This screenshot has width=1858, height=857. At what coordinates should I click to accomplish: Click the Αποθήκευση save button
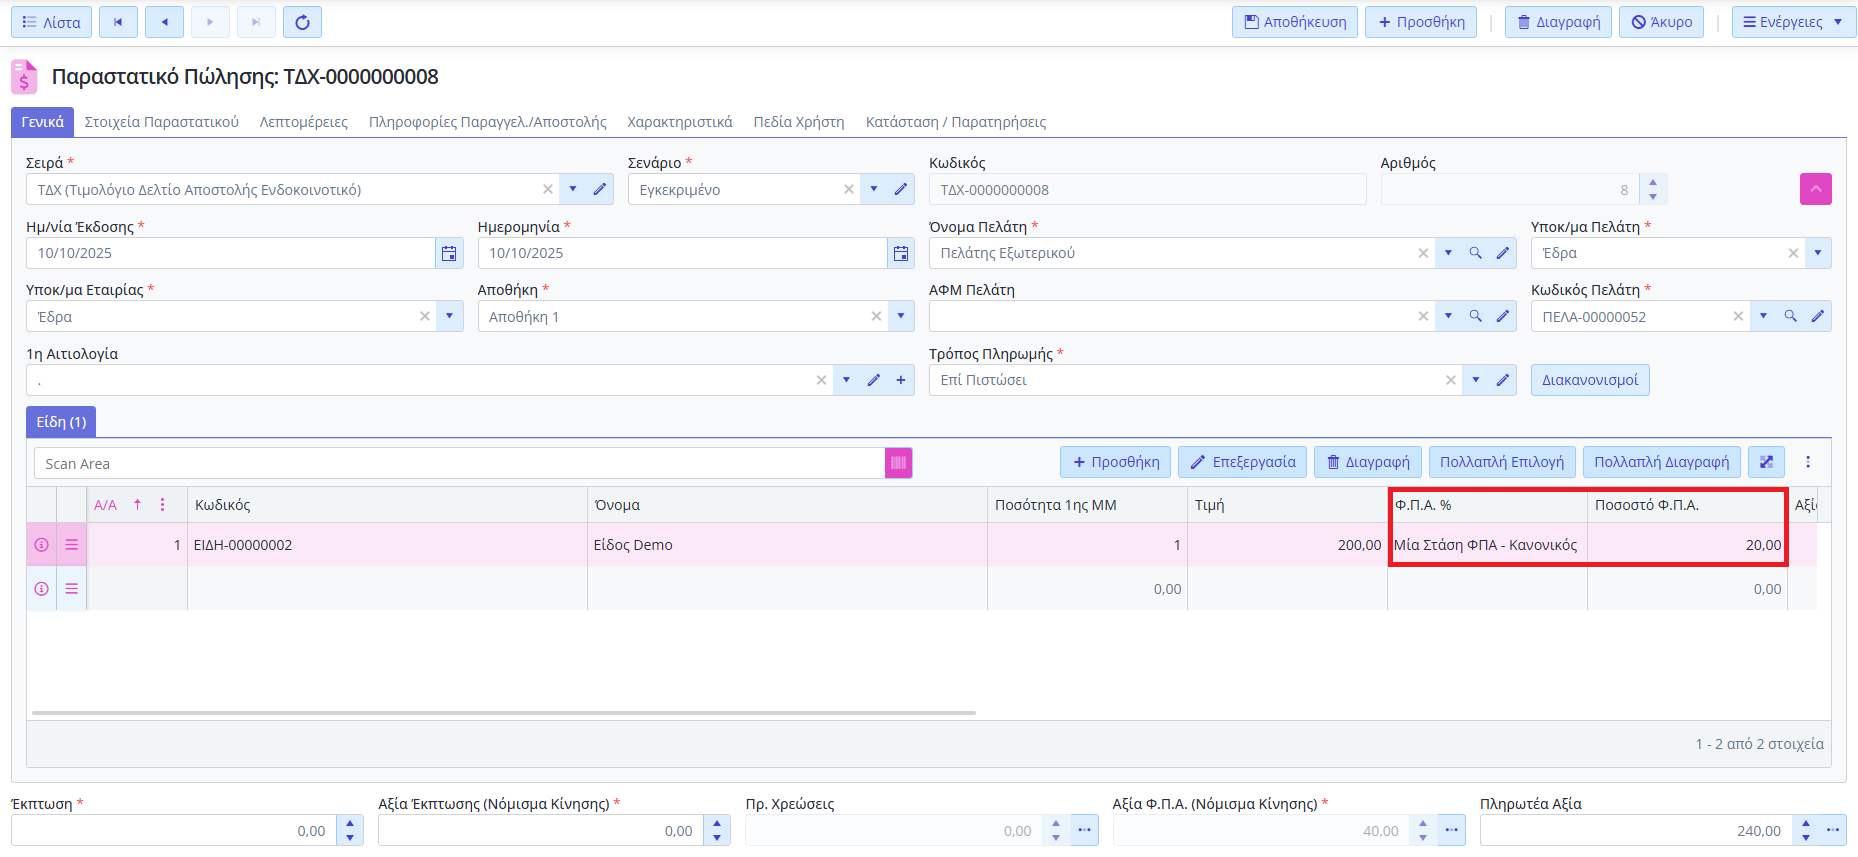1294,22
